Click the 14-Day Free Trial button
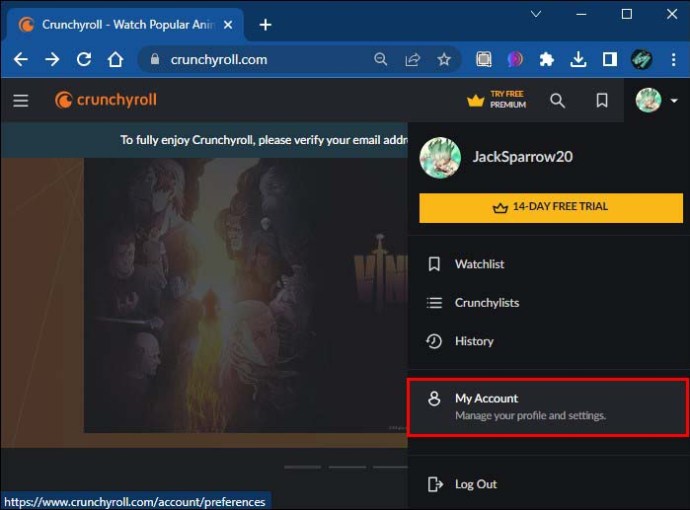Image resolution: width=690 pixels, height=510 pixels. [x=550, y=207]
